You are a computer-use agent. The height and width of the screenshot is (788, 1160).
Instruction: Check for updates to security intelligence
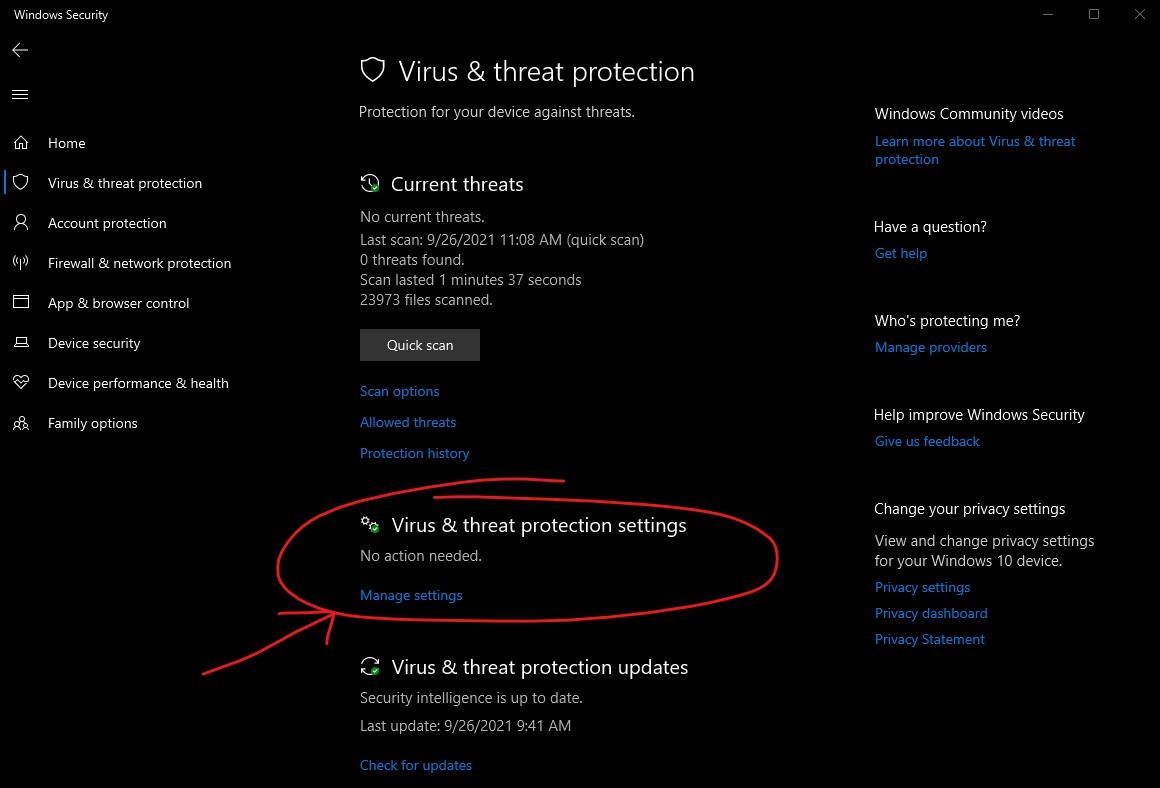coord(416,766)
